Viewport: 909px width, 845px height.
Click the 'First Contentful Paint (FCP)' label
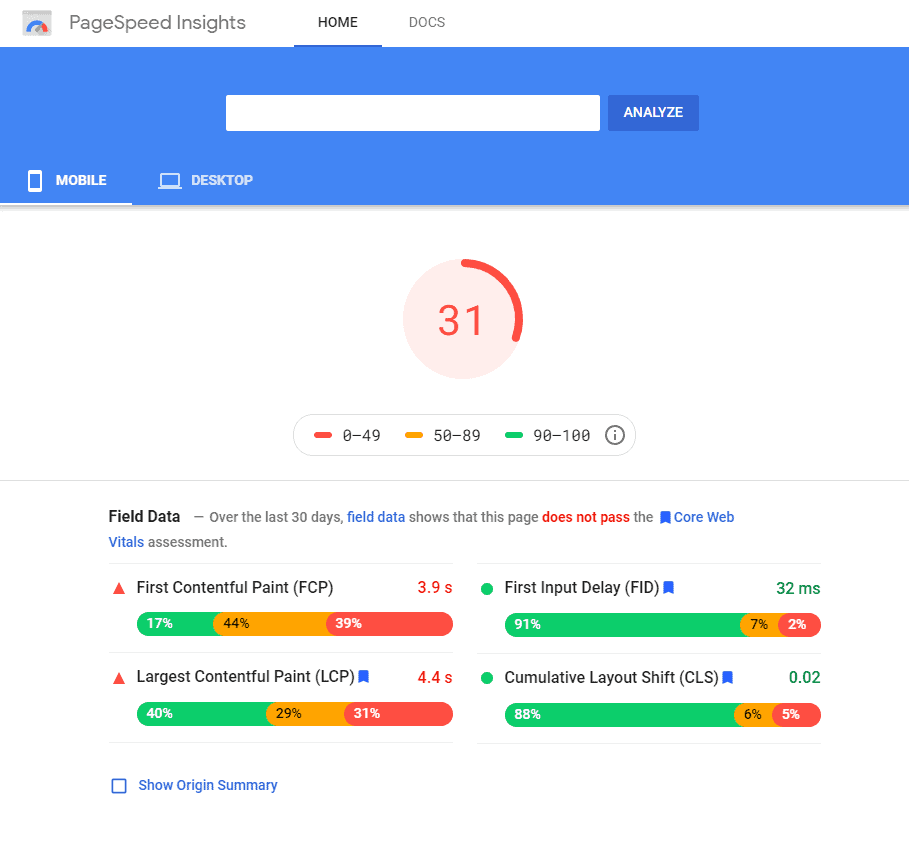(235, 588)
